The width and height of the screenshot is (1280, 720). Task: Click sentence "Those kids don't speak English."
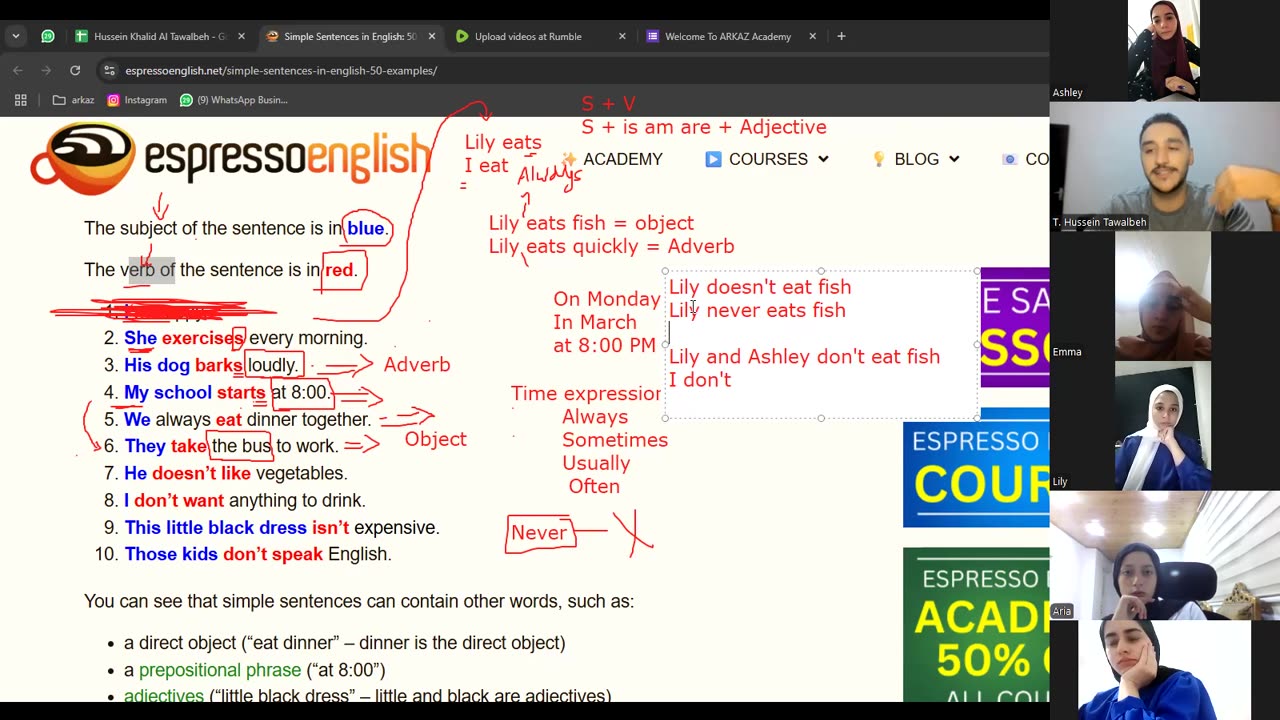pyautogui.click(x=258, y=554)
